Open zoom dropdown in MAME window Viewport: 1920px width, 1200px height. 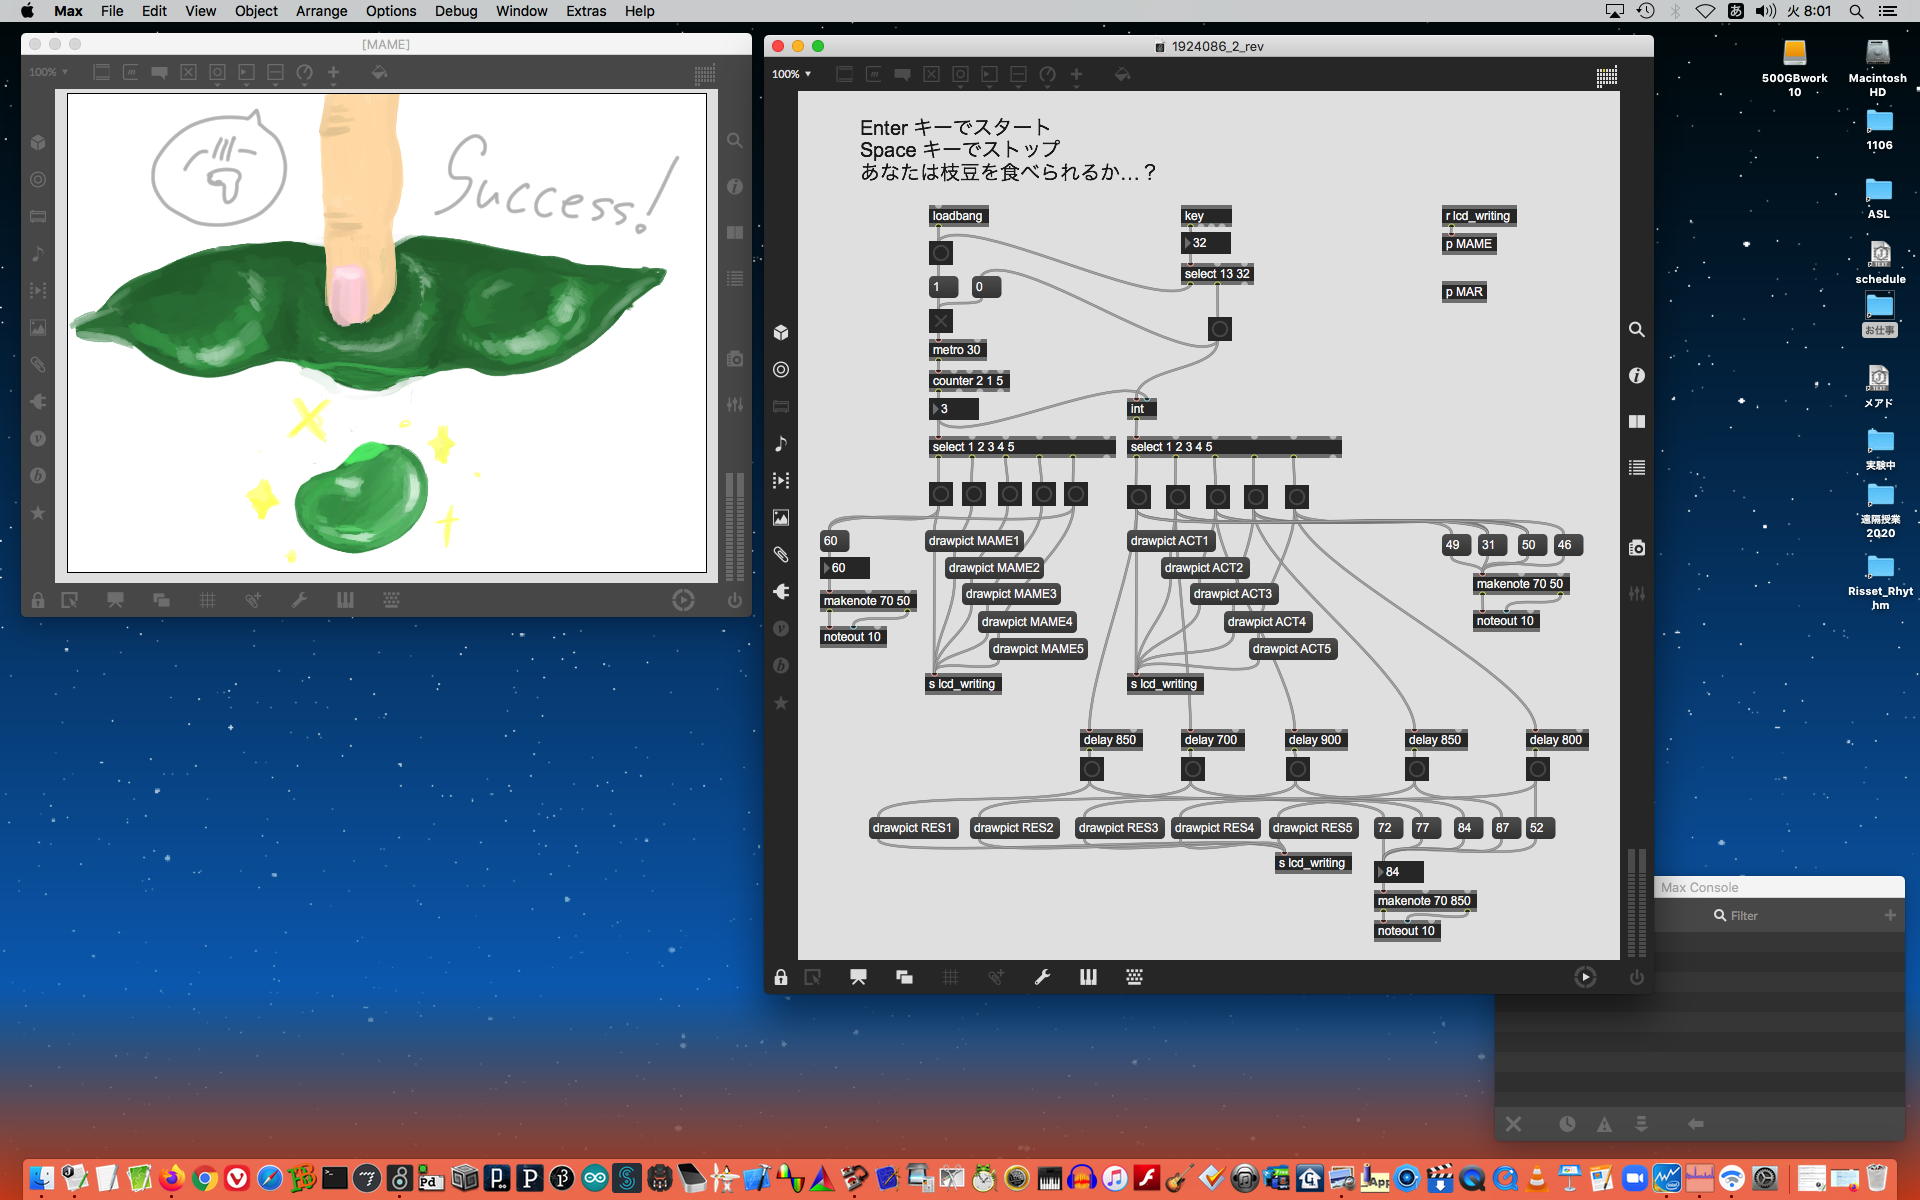pyautogui.click(x=48, y=72)
